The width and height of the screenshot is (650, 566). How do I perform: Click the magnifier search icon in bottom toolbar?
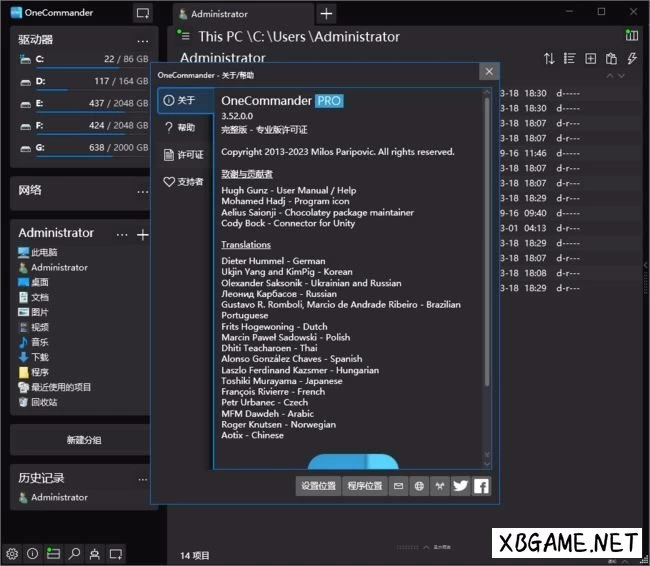(74, 553)
